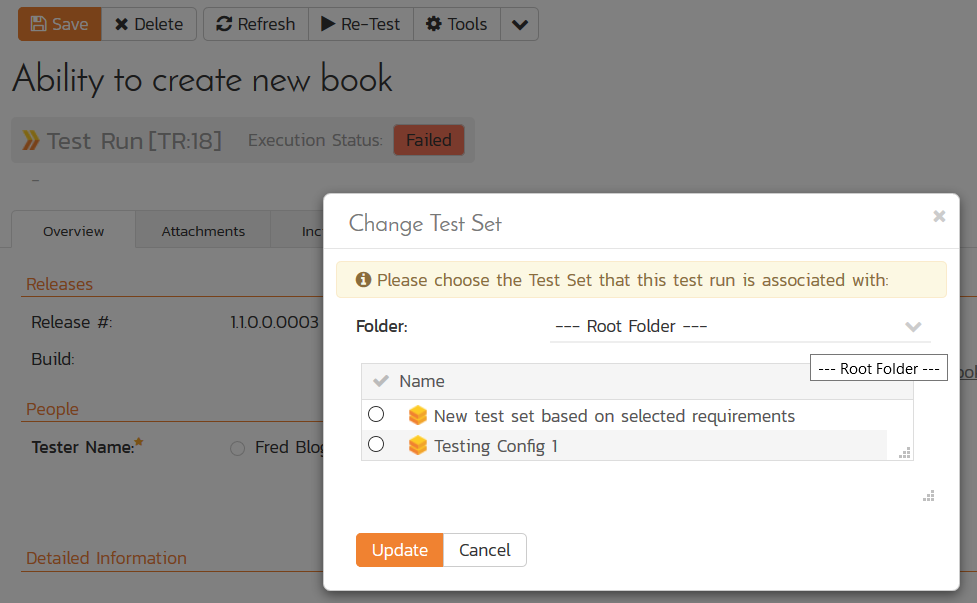Click the Refresh circular arrow icon

pyautogui.click(x=224, y=24)
